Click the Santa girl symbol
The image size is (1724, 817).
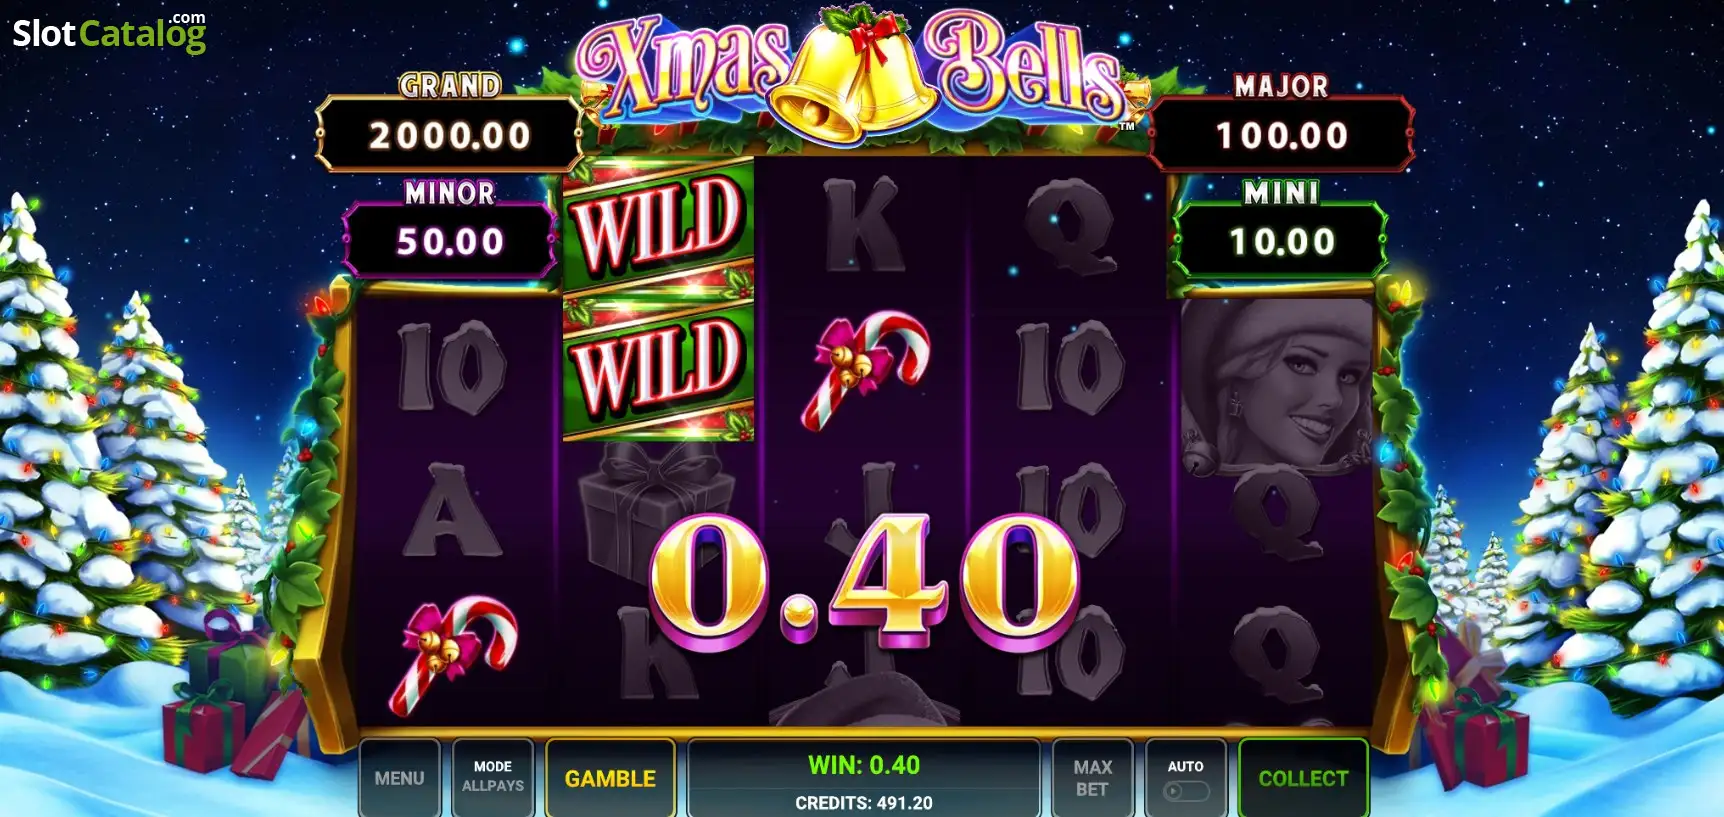tap(1277, 382)
